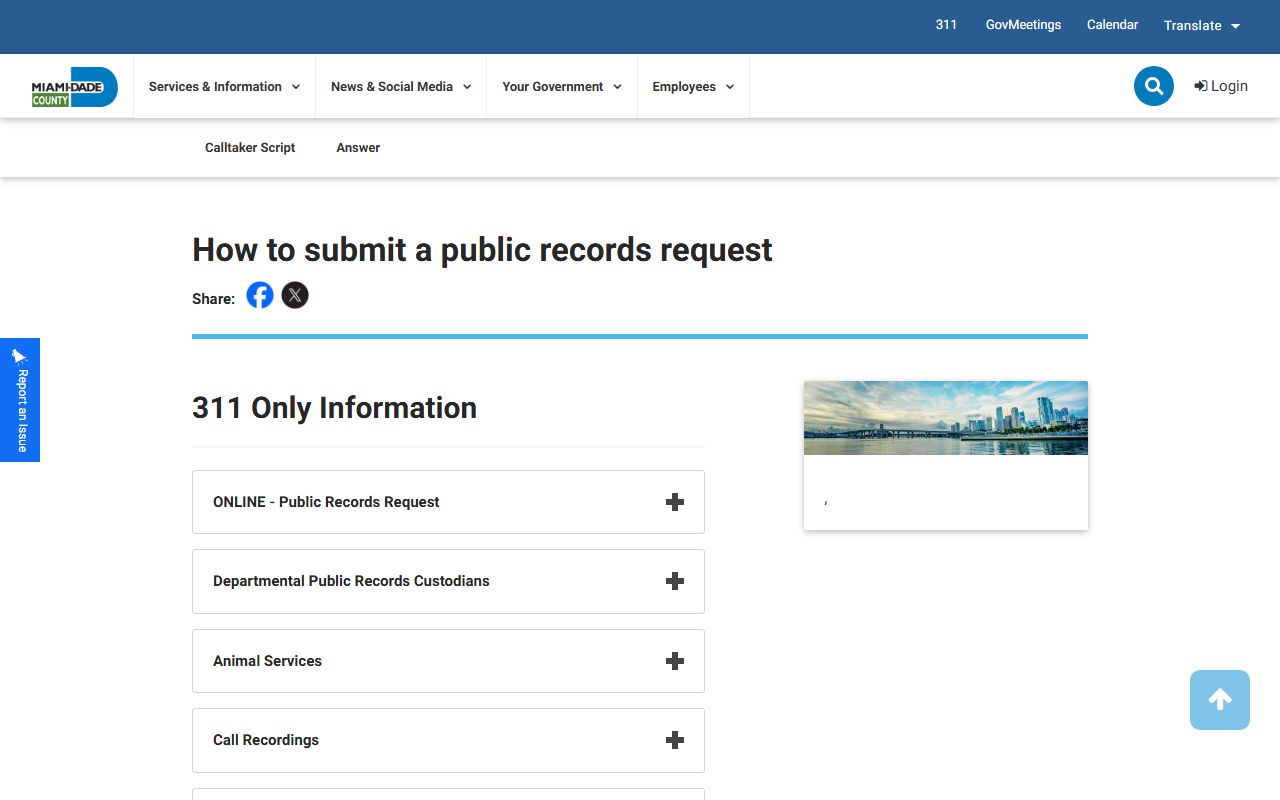Image resolution: width=1280 pixels, height=800 pixels.
Task: Open the Translate language dropdown
Action: pyautogui.click(x=1202, y=26)
